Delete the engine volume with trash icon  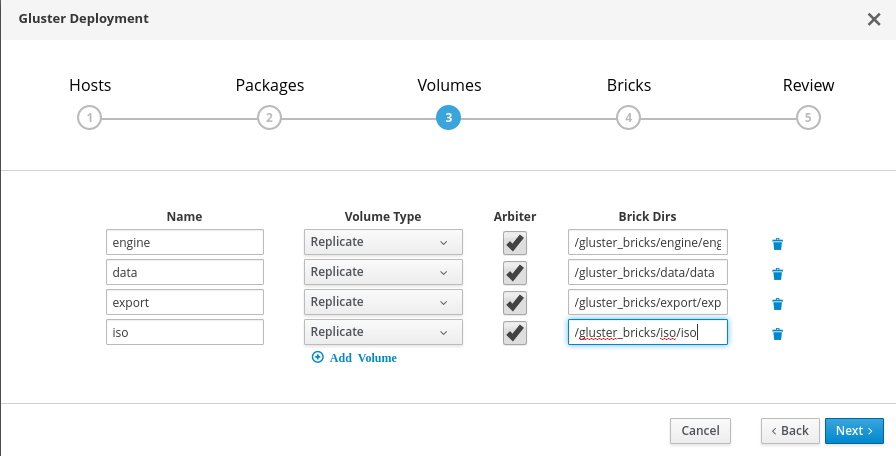(777, 243)
